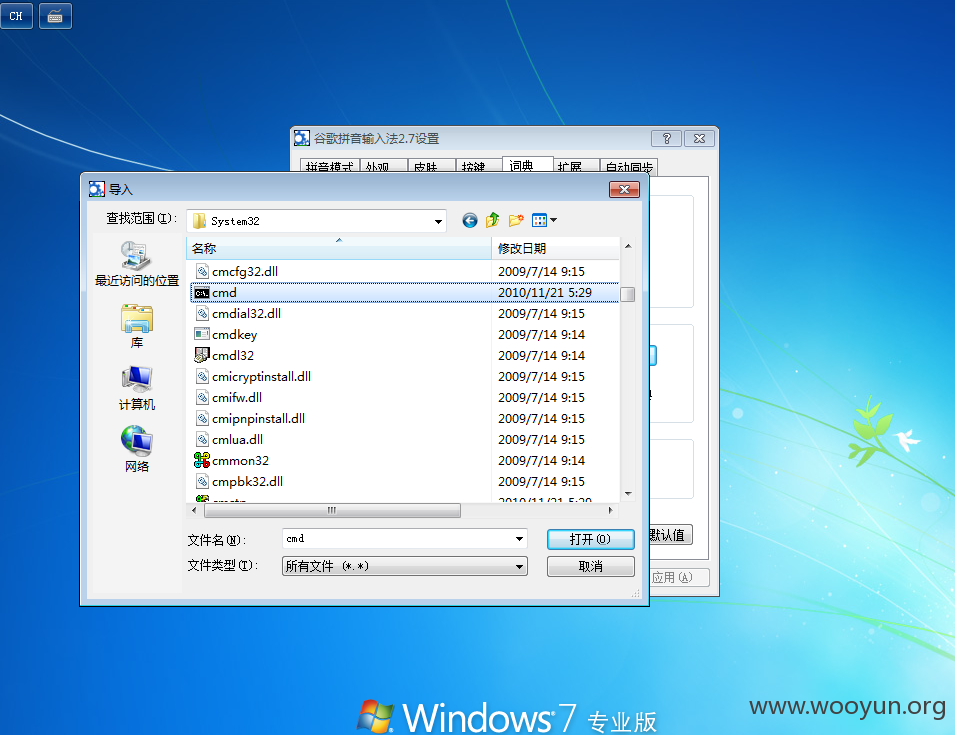Click the 默认值 button in settings window
This screenshot has width=955, height=735.
pos(671,535)
